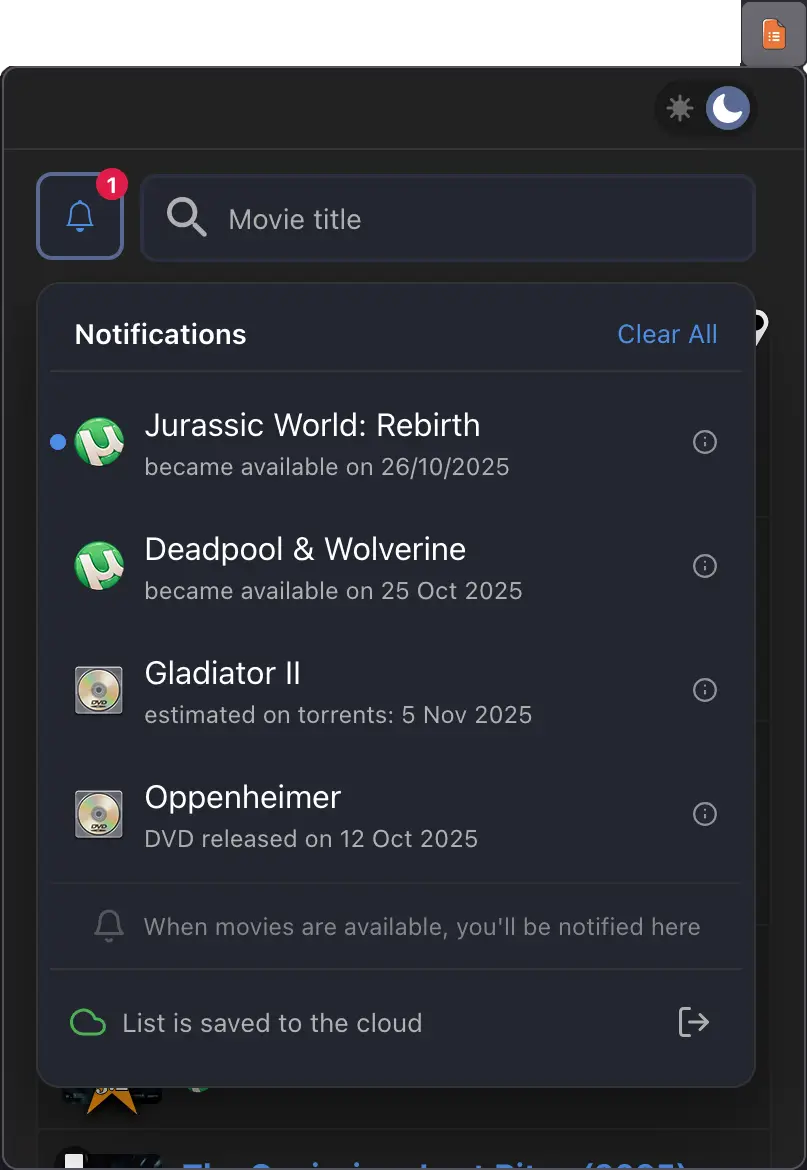Open the info icon for Jurassic World: Rebirth
Screen dimensions: 807x1170
(705, 441)
